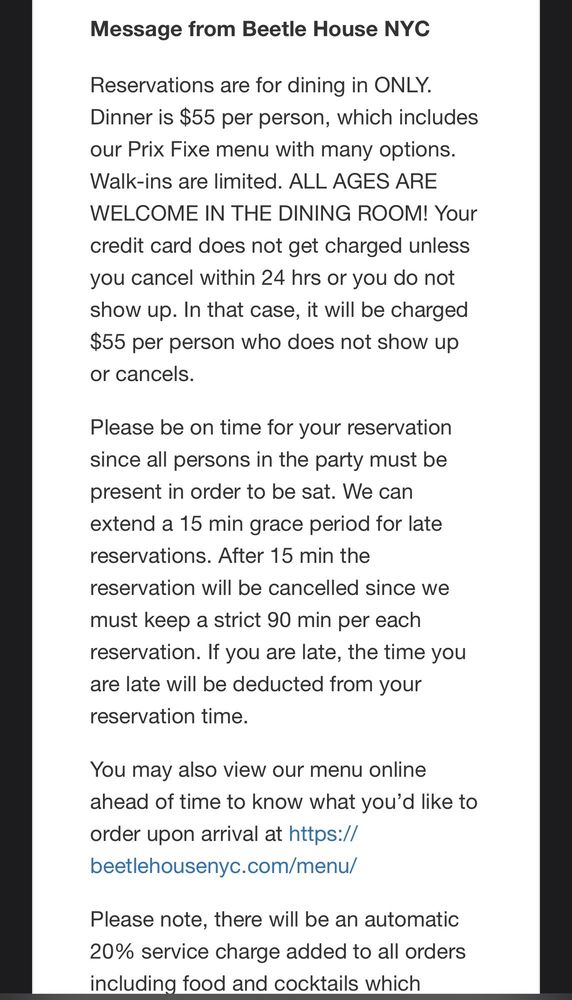Viewport: 572px width, 1000px height.
Task: Tap "including food and cocktails which" line
Action: [x=255, y=983]
